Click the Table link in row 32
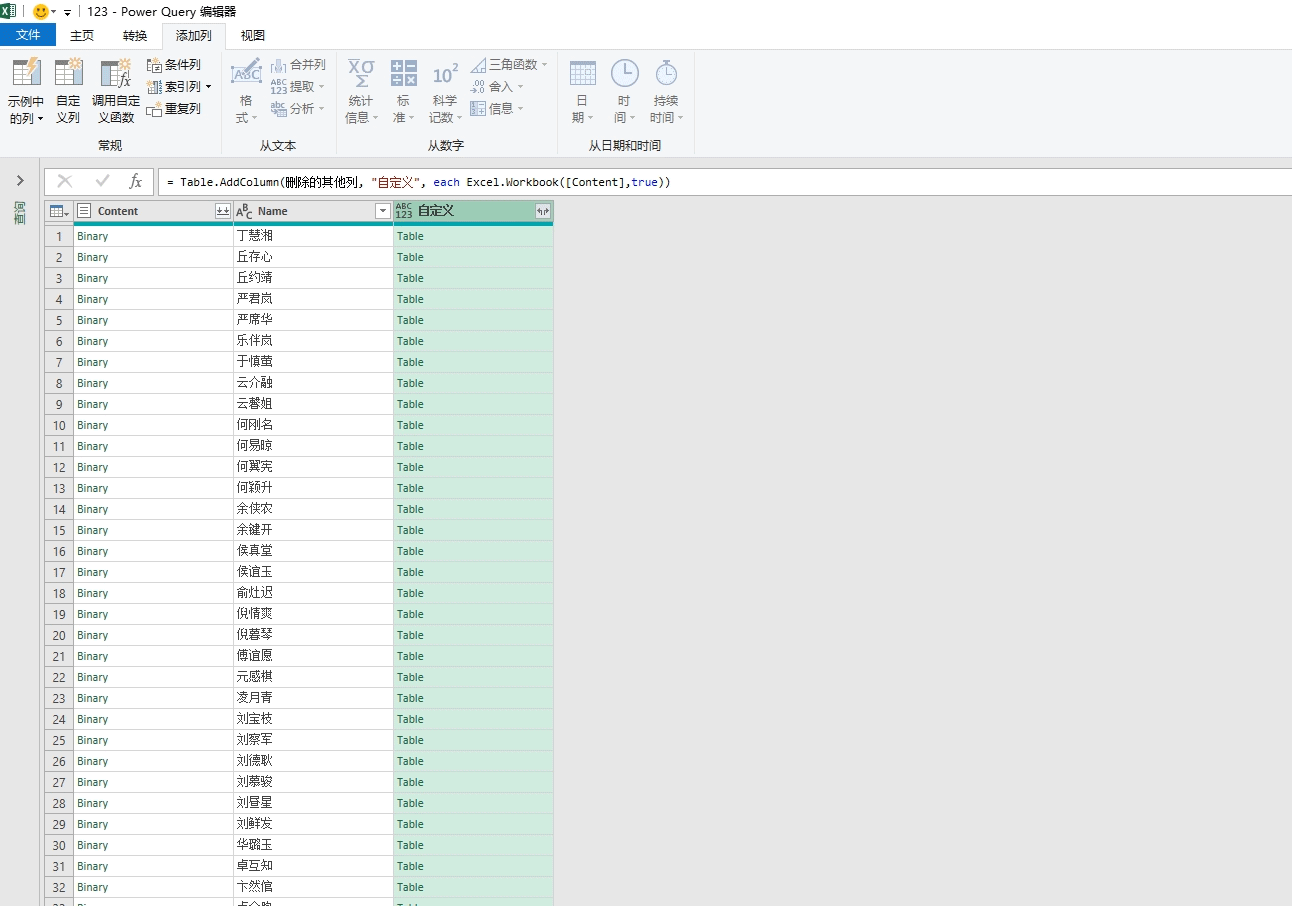The height and width of the screenshot is (906, 1292). click(x=410, y=887)
